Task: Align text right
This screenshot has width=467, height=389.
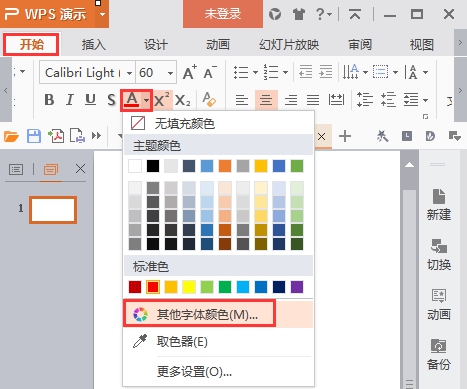Action: [x=291, y=100]
